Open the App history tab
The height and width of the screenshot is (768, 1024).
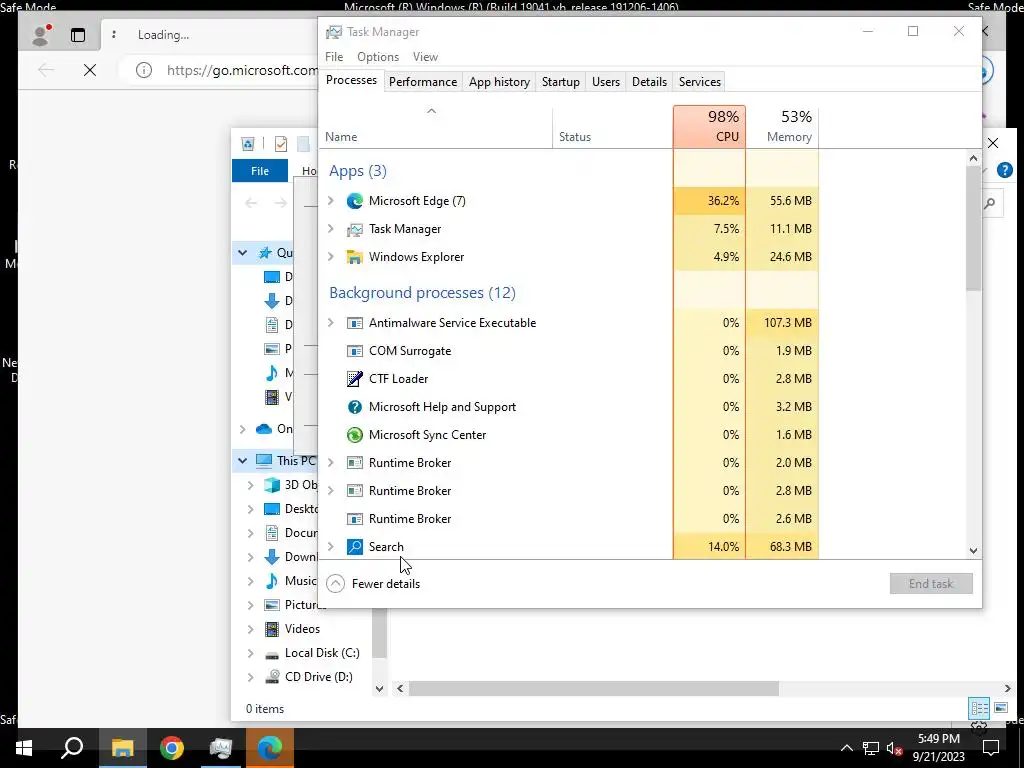[x=499, y=82]
